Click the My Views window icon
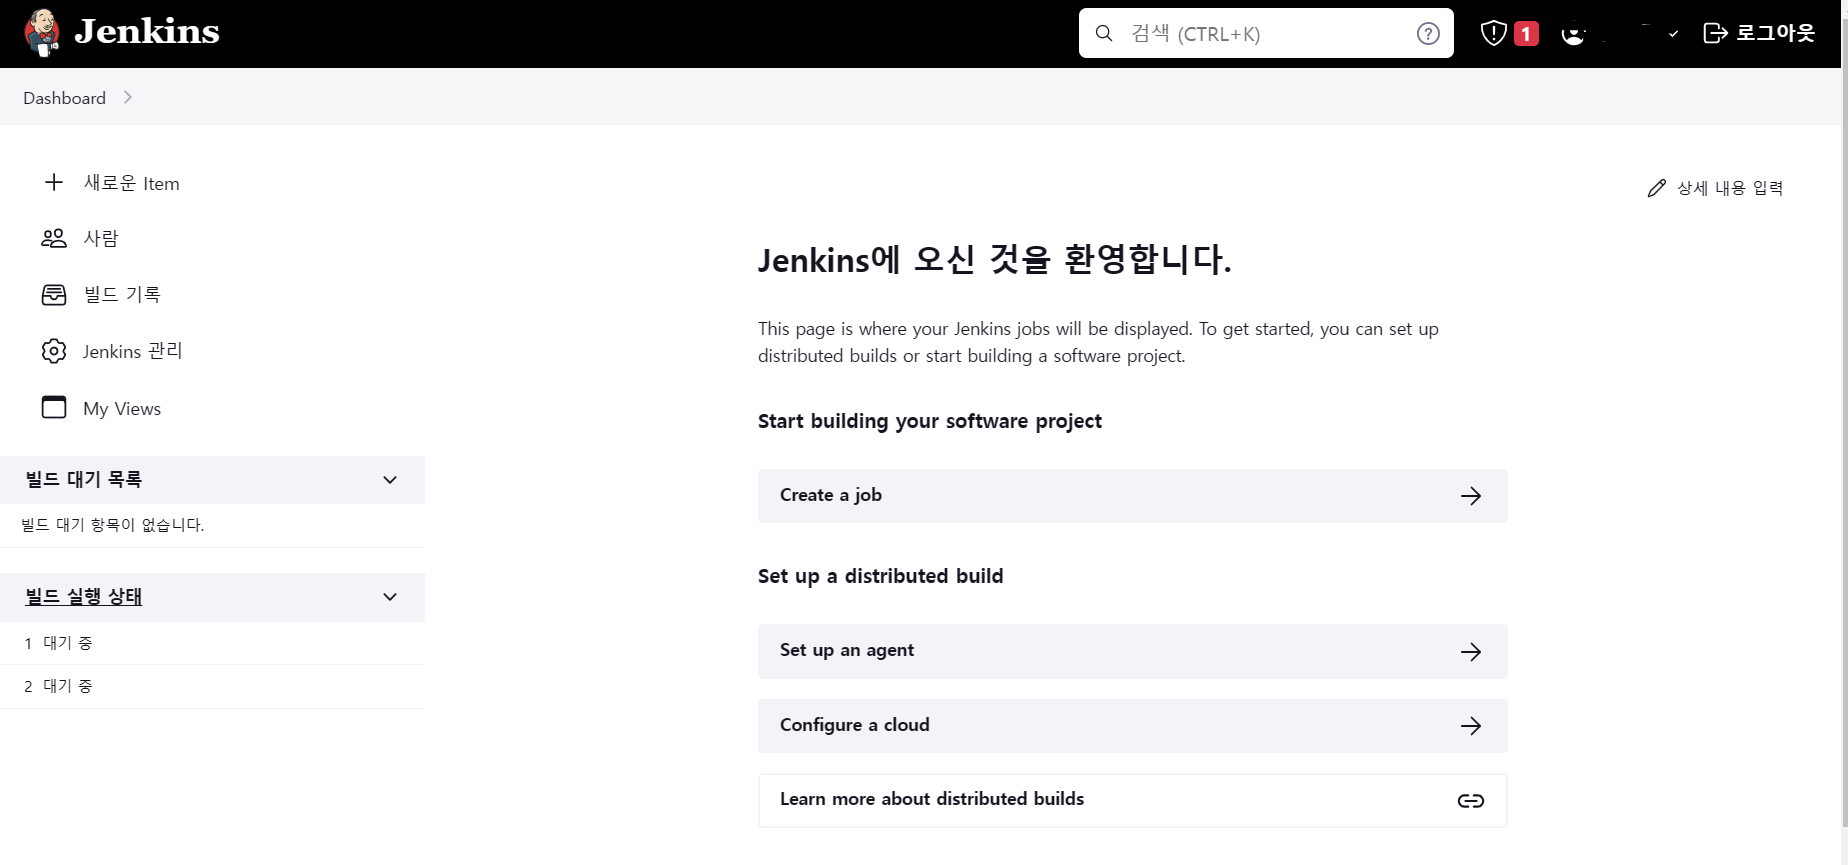Image resolution: width=1848 pixels, height=865 pixels. coord(54,407)
